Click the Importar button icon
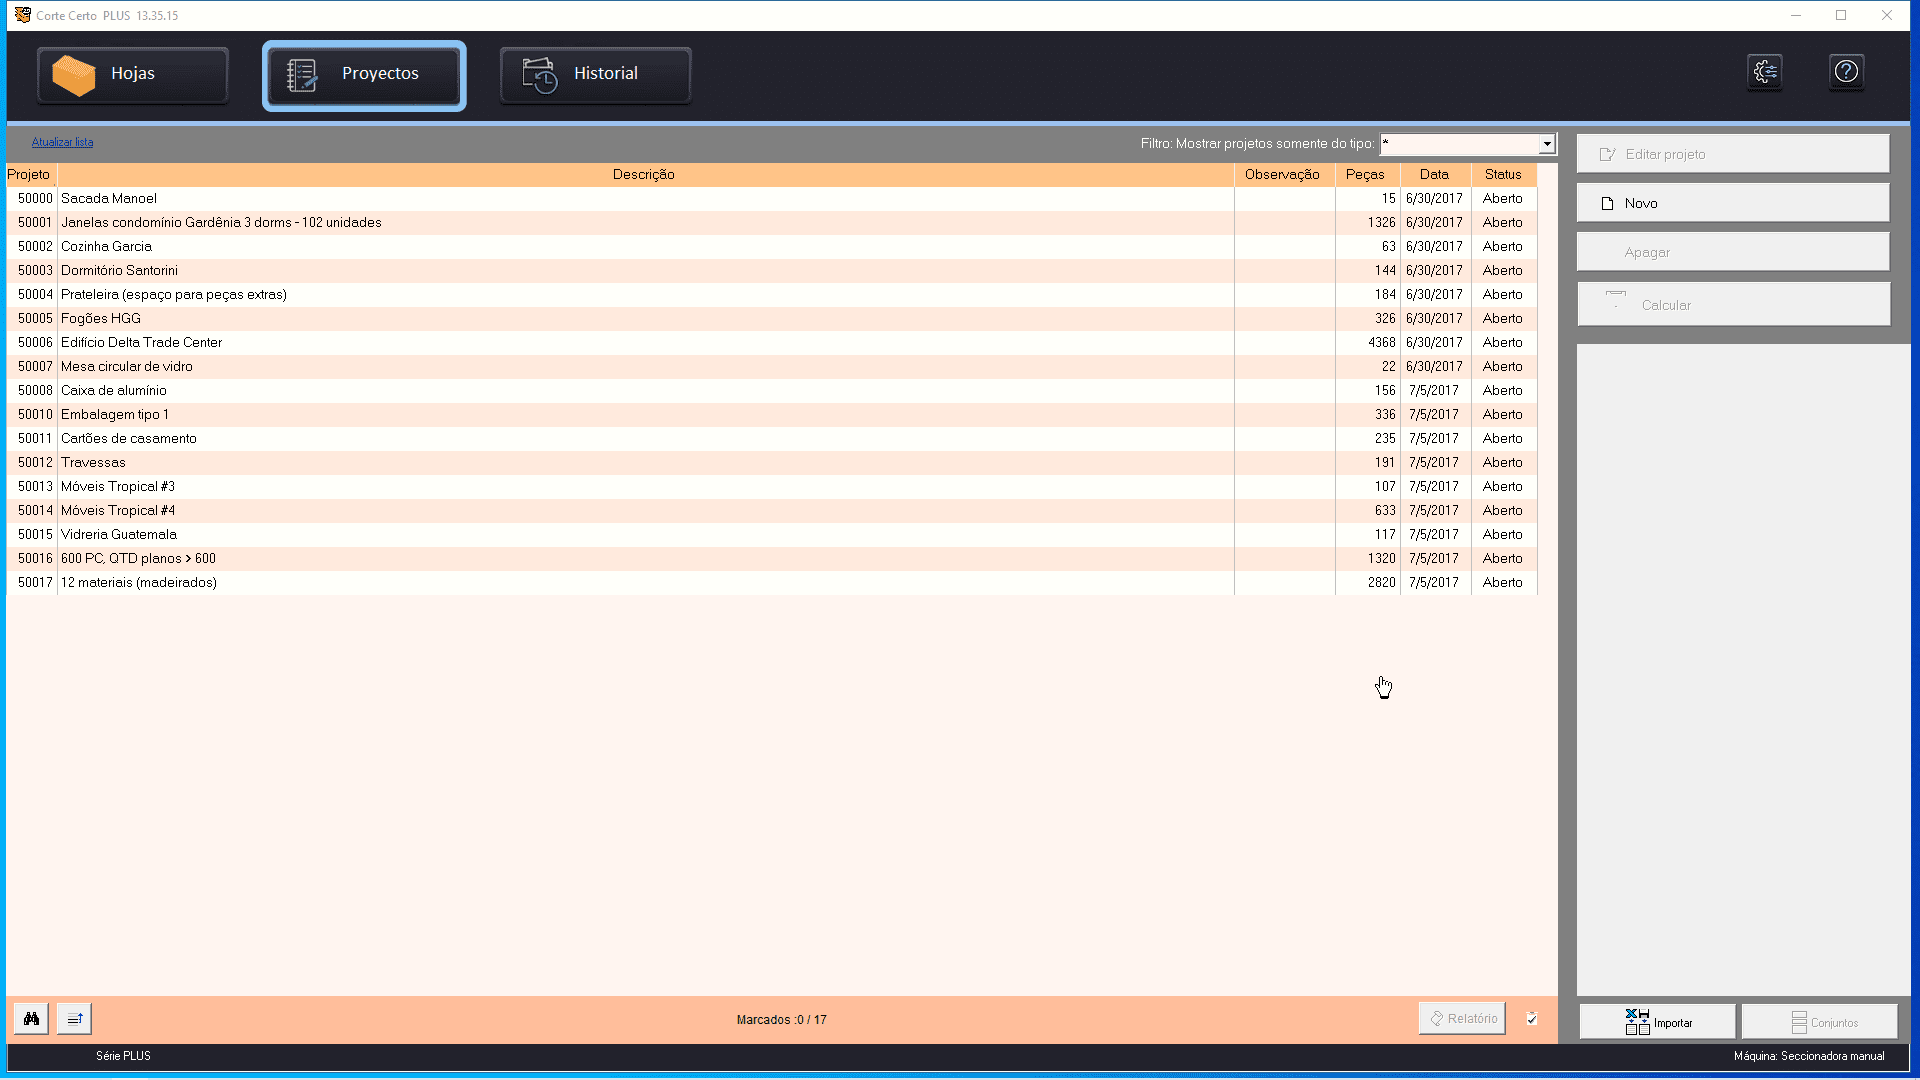1920x1080 pixels. point(1637,1021)
